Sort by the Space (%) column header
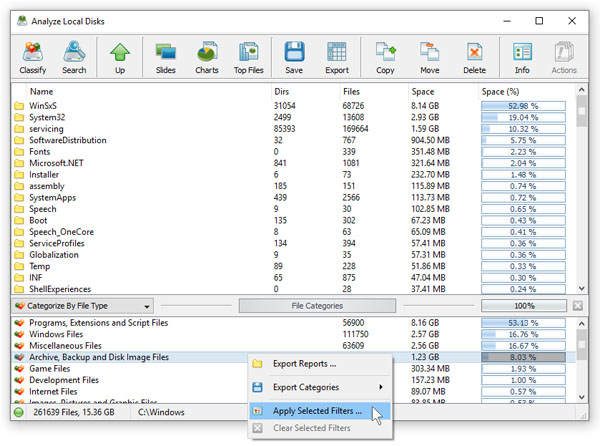The image size is (600, 446). [527, 91]
